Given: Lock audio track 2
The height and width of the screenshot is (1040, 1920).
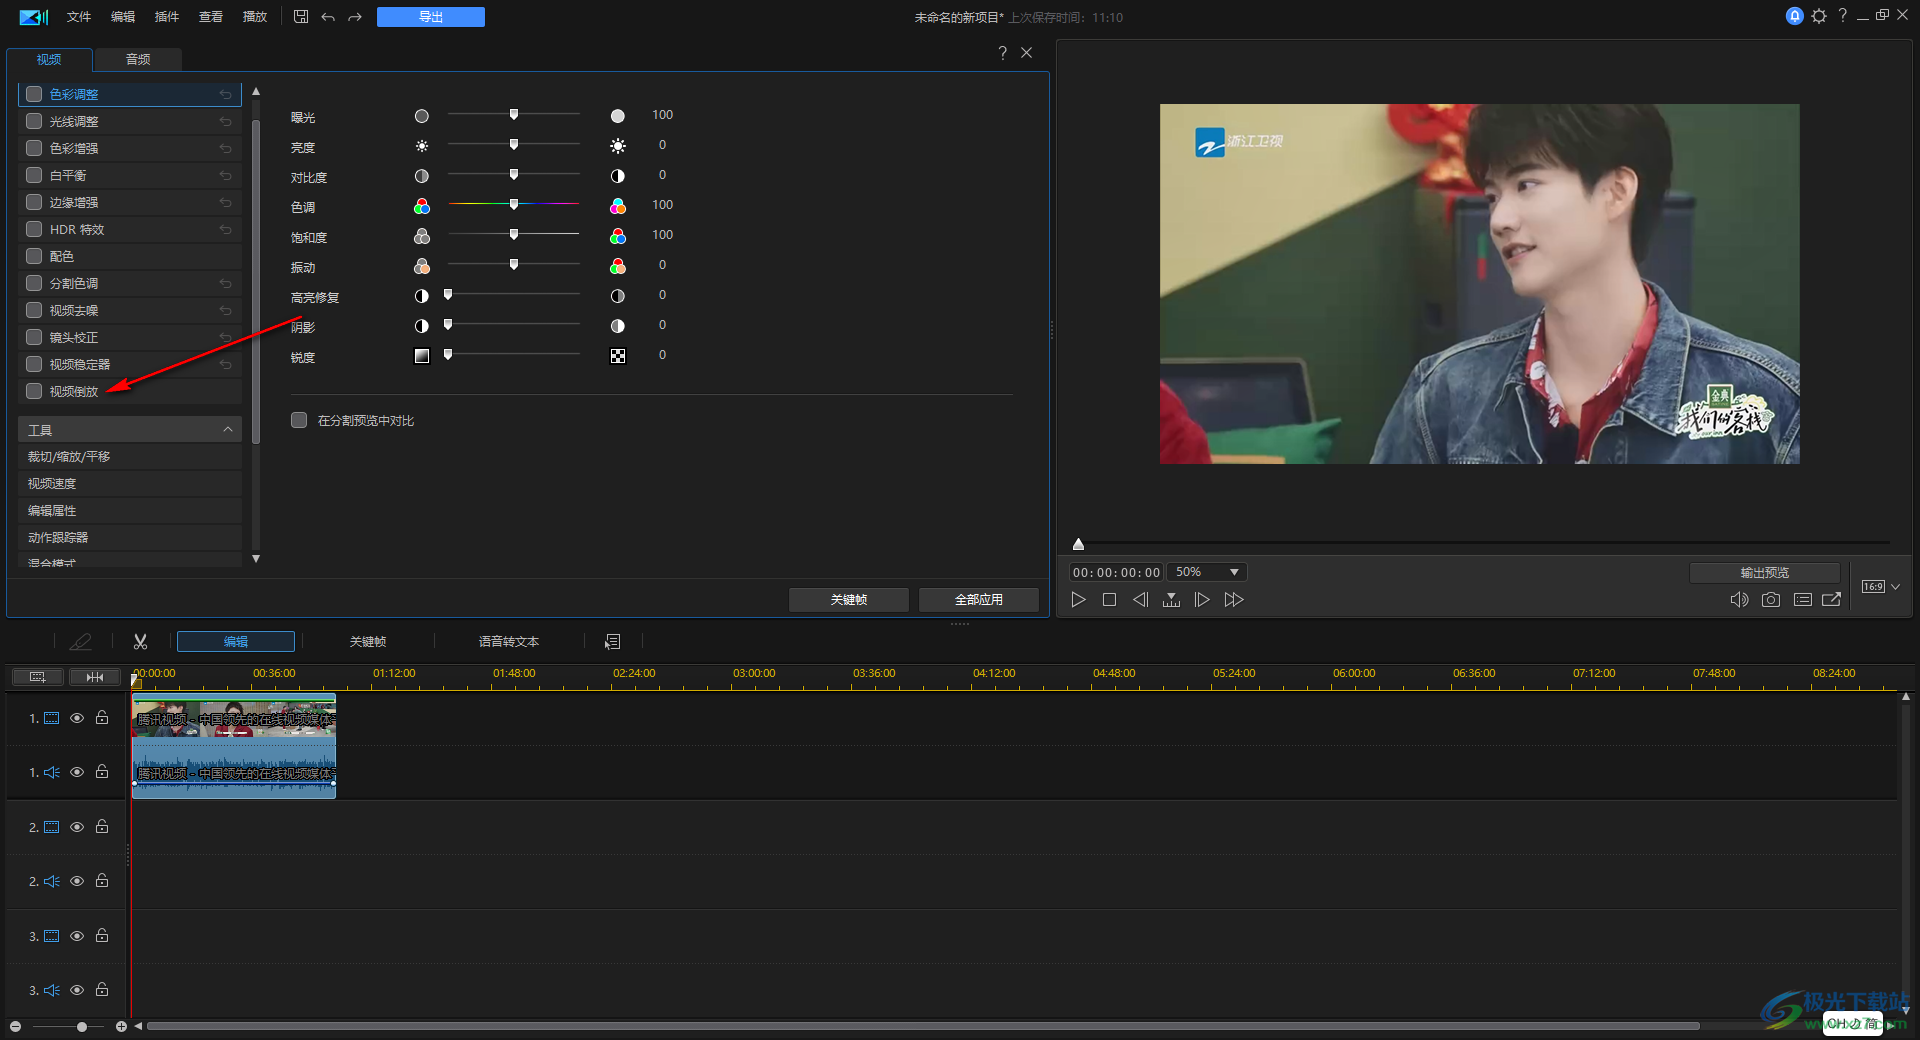Looking at the screenshot, I should click(x=102, y=881).
